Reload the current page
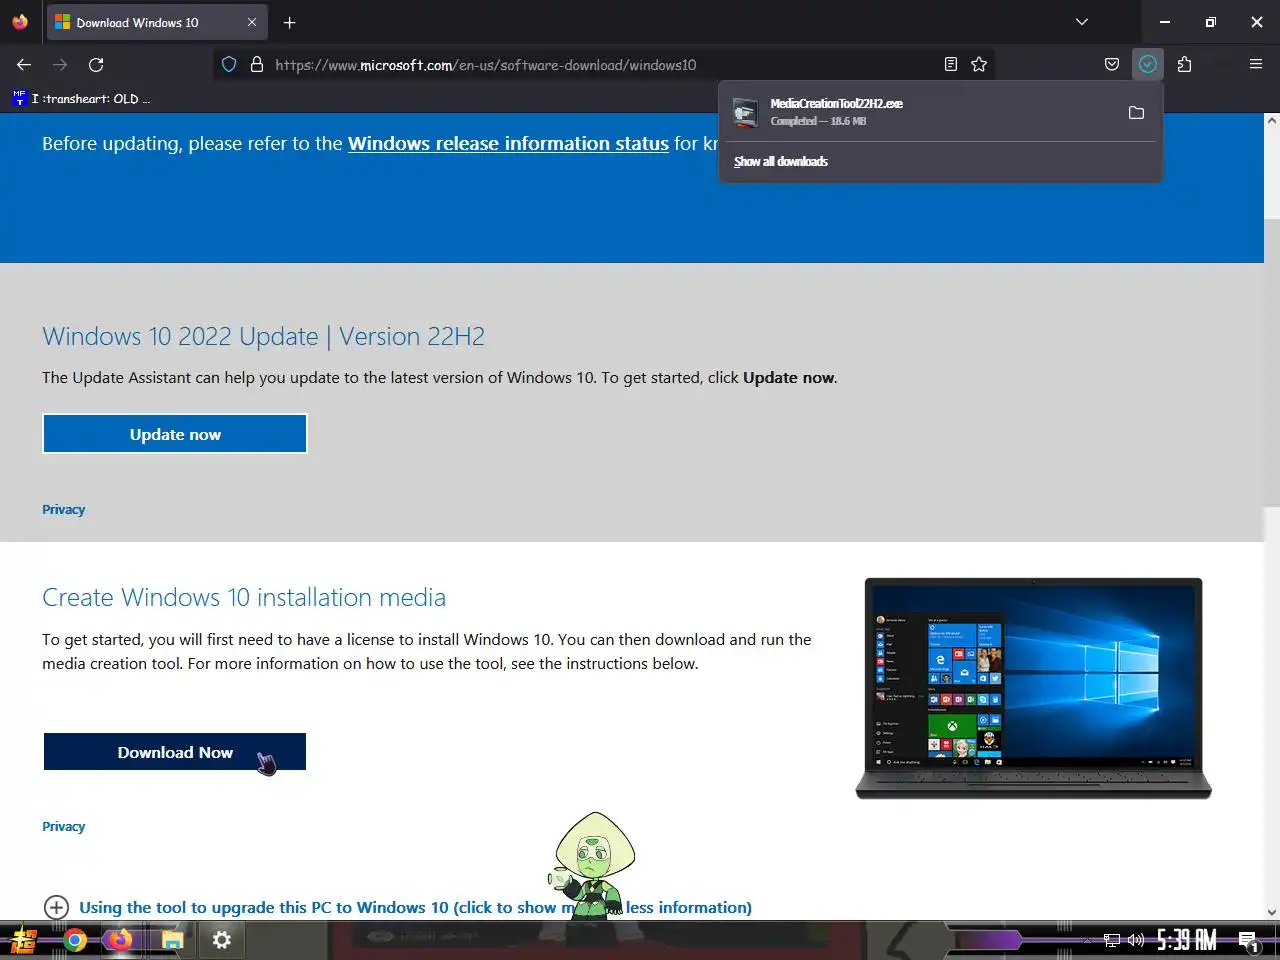Screen dimensions: 1280x960 coord(96,64)
